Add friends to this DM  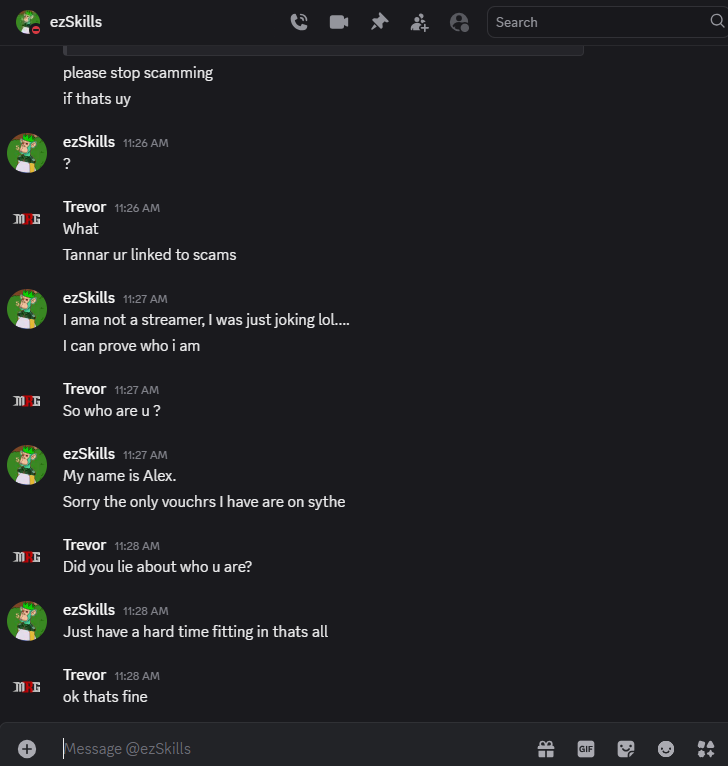(419, 22)
